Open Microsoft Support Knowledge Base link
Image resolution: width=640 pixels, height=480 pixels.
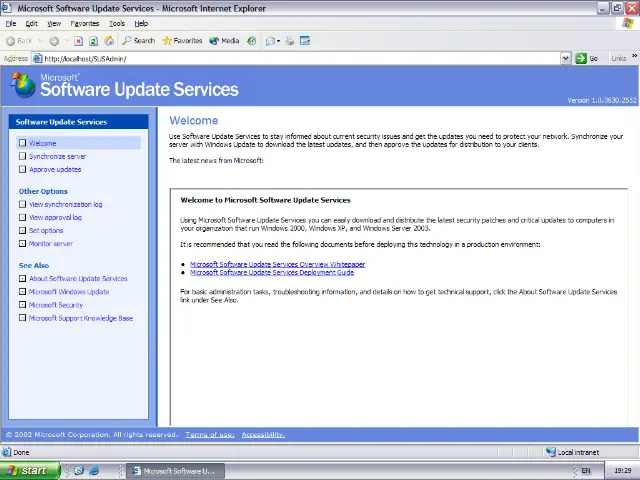tap(81, 318)
